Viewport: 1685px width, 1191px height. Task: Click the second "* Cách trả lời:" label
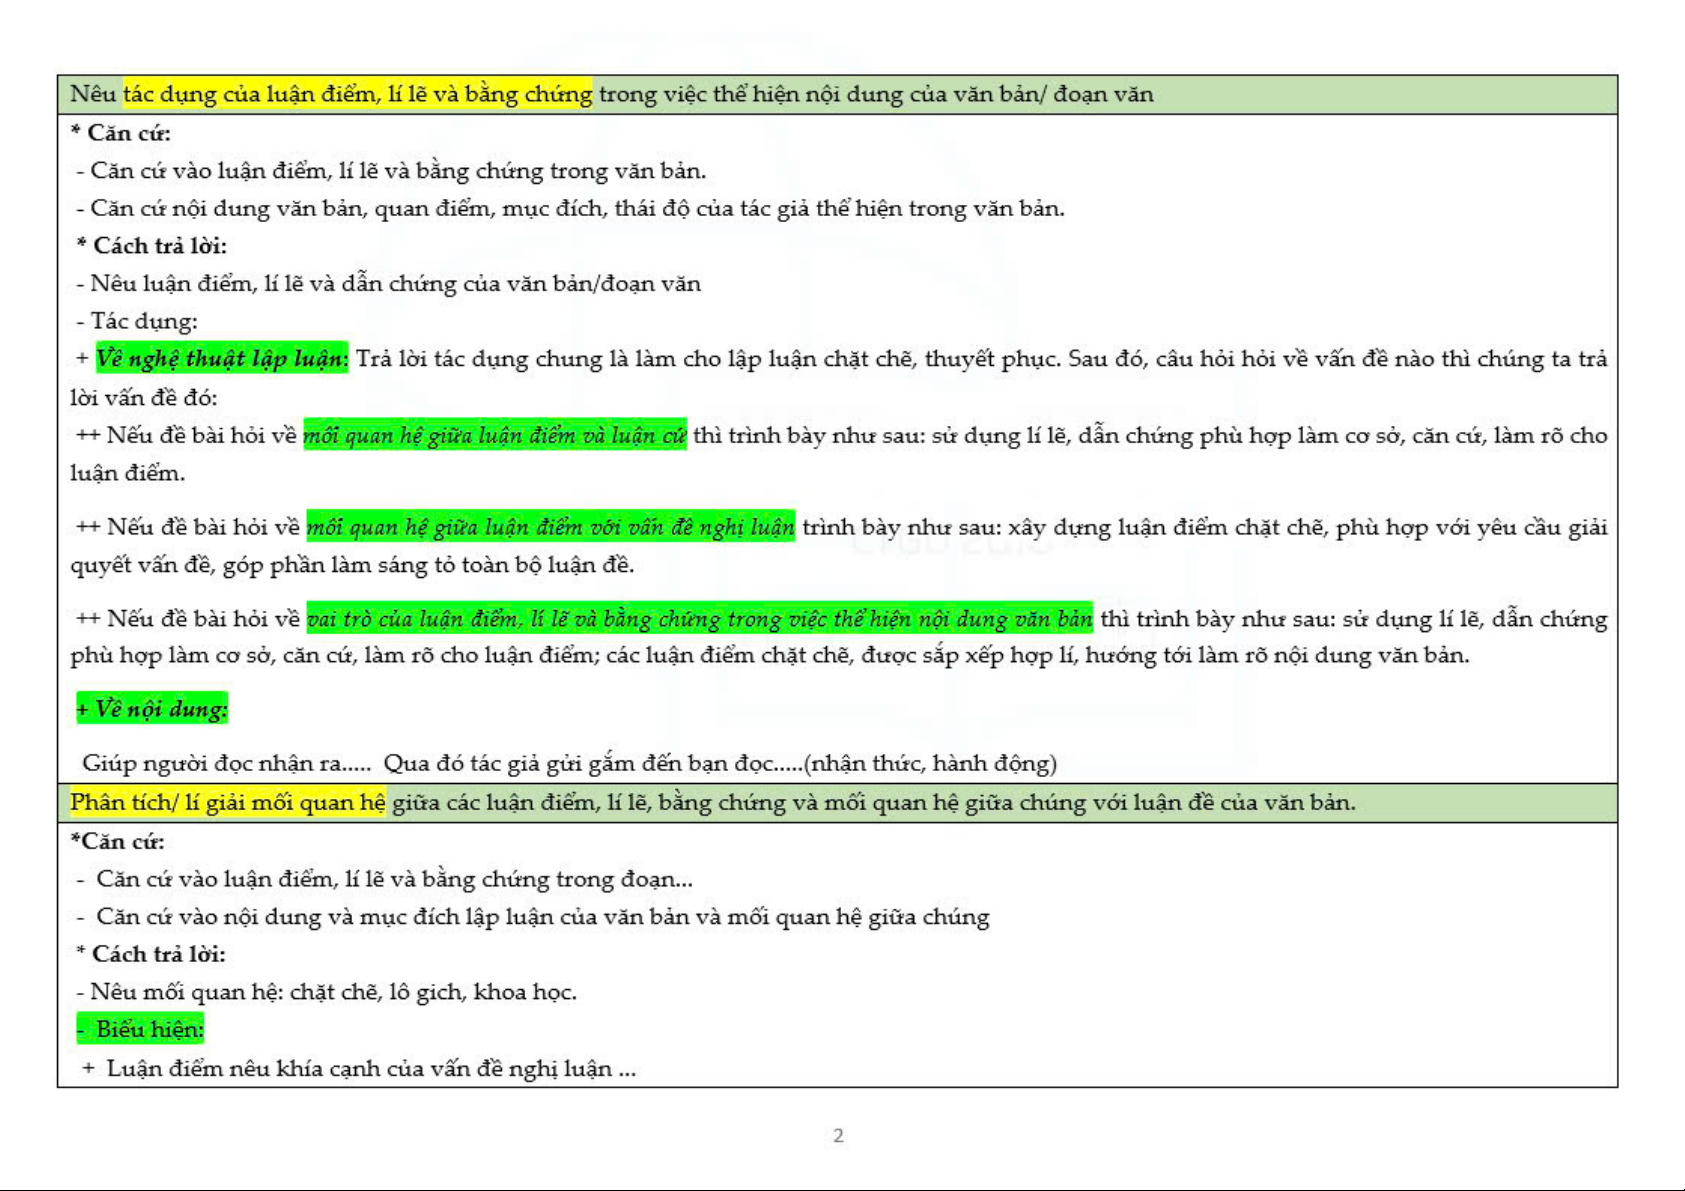click(x=151, y=954)
